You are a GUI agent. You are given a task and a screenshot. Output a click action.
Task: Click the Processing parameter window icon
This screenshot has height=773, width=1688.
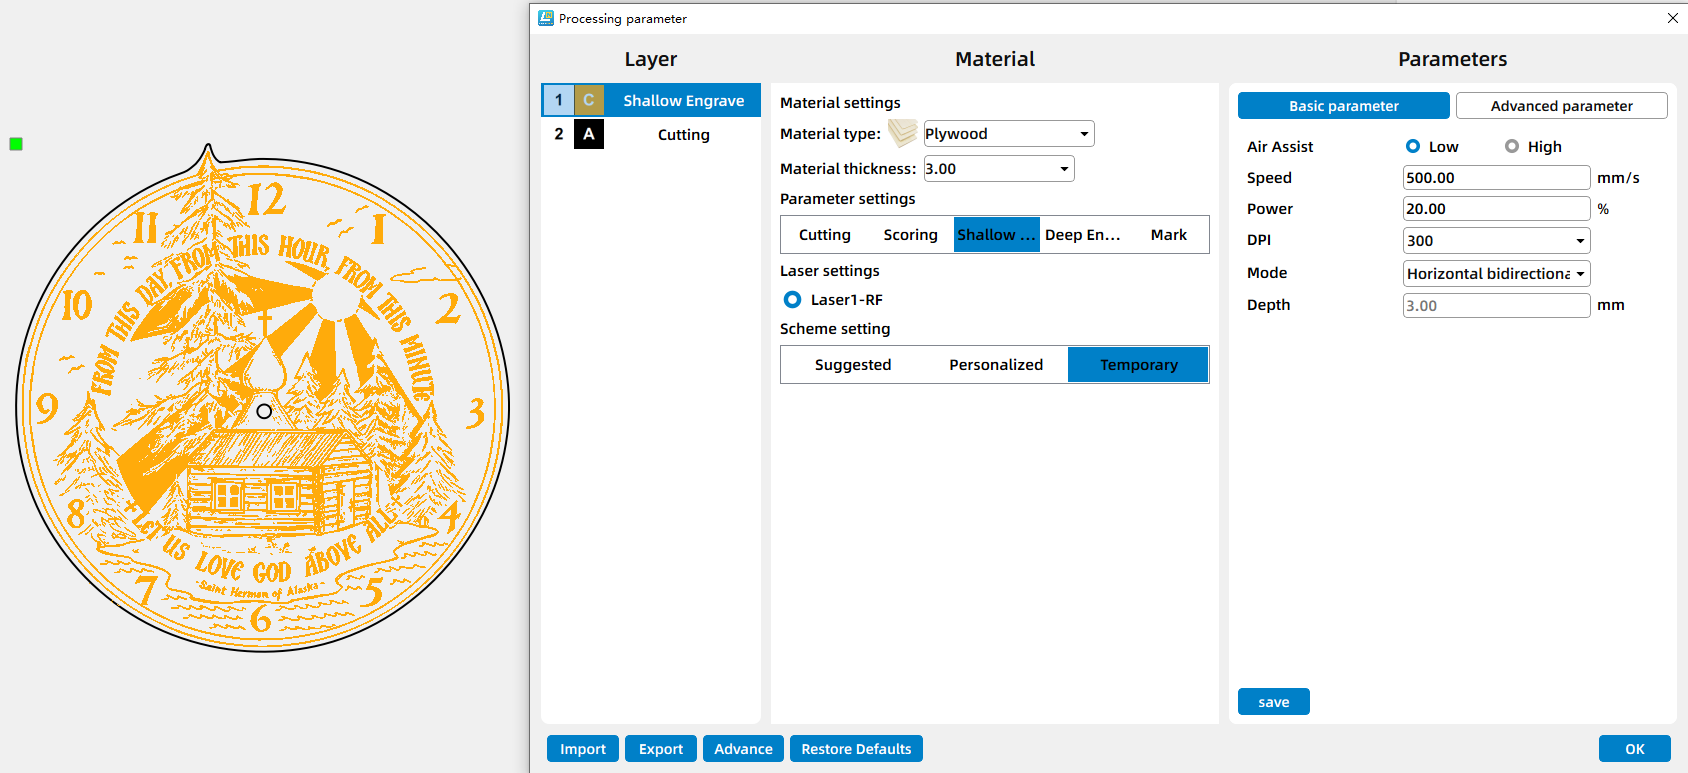(546, 18)
